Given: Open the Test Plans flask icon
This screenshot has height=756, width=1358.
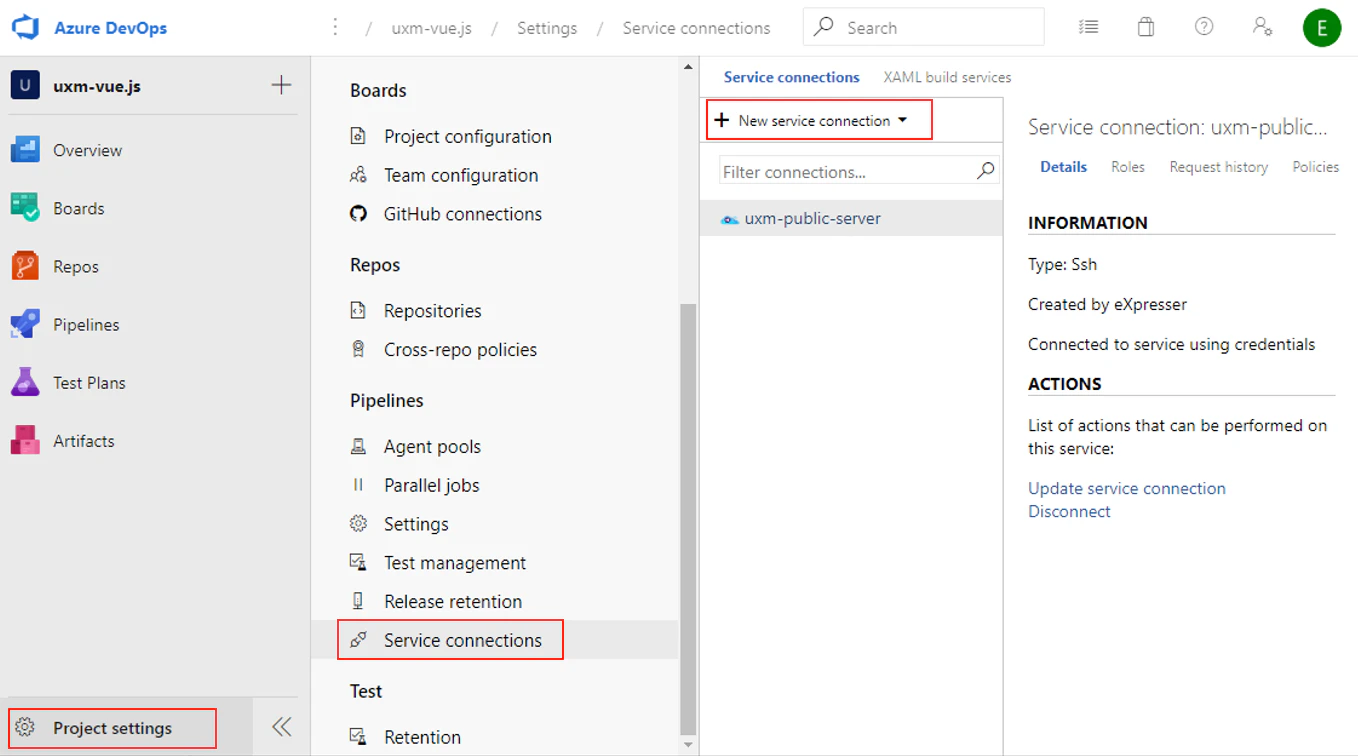Looking at the screenshot, I should click(x=25, y=382).
